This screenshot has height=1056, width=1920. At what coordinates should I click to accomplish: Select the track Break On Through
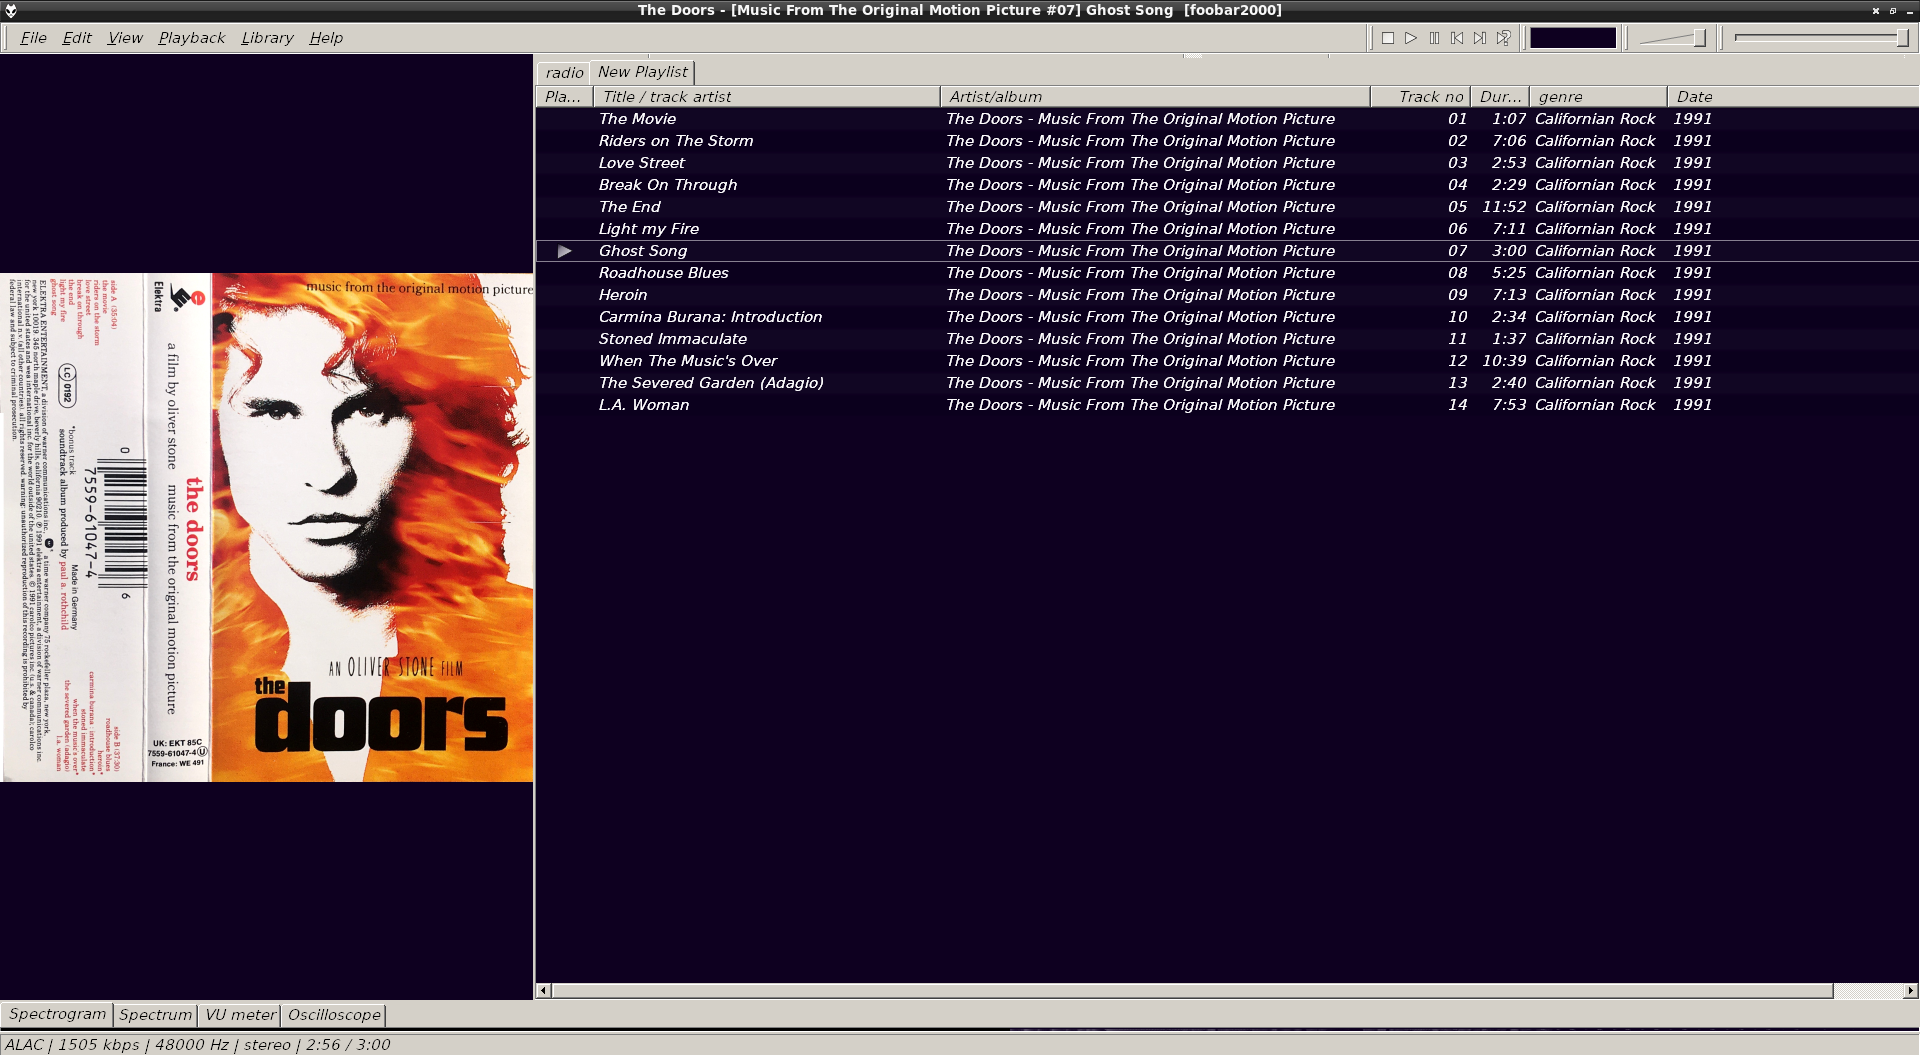tap(1227, 185)
